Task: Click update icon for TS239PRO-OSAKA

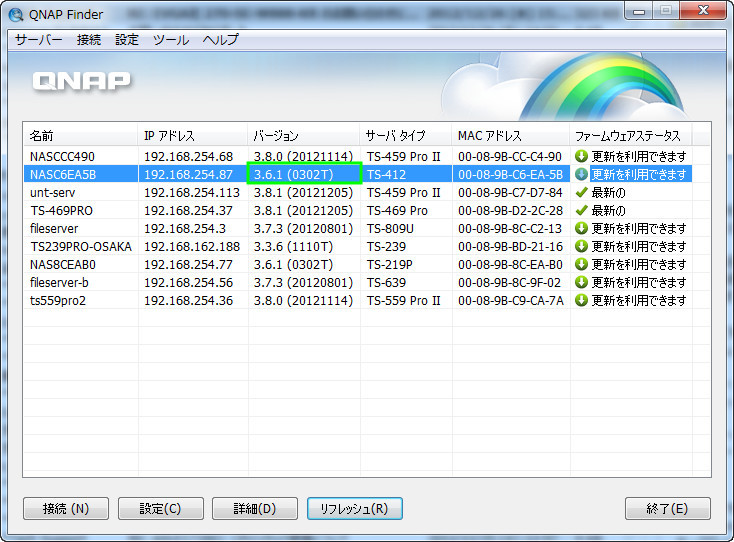Action: [581, 246]
